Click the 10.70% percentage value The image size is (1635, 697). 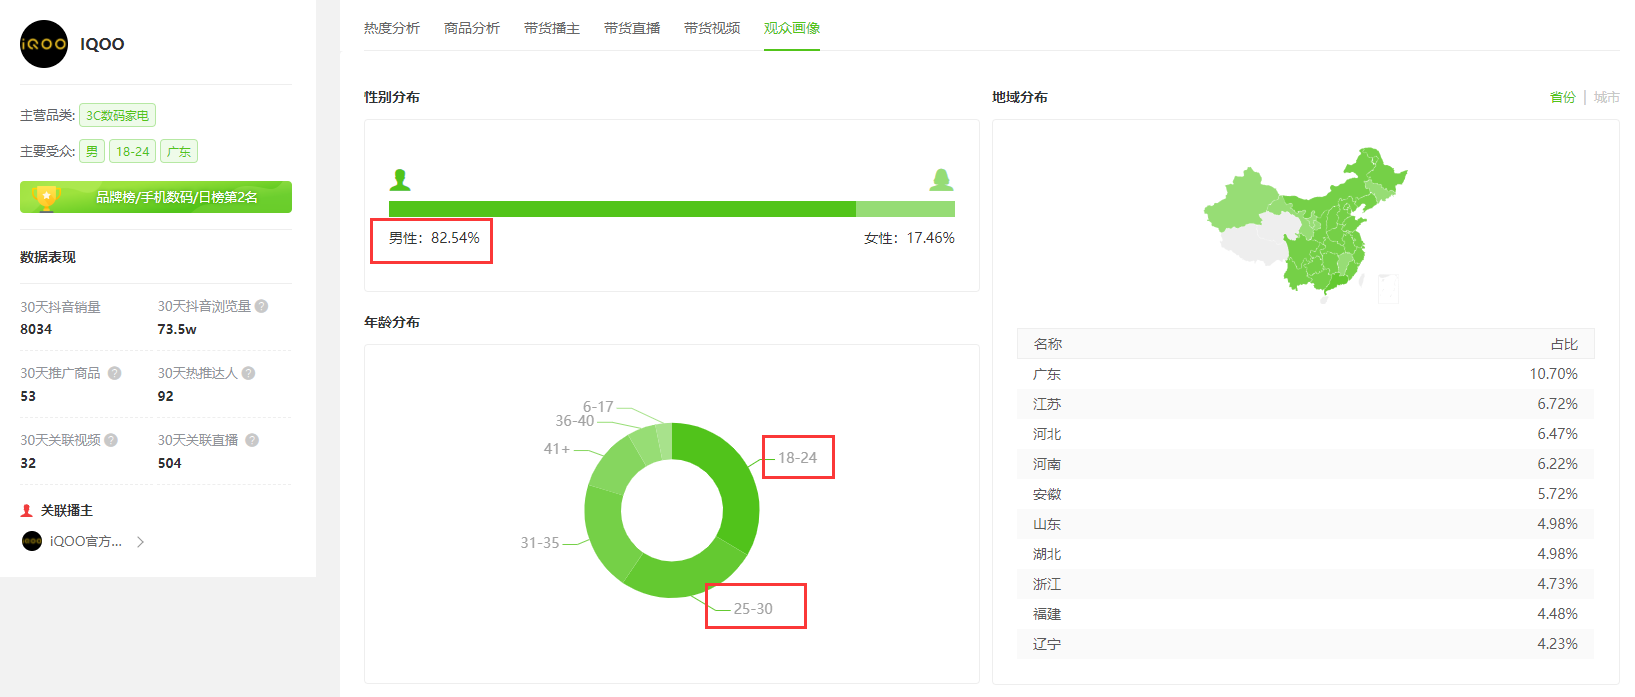[x=1553, y=374]
